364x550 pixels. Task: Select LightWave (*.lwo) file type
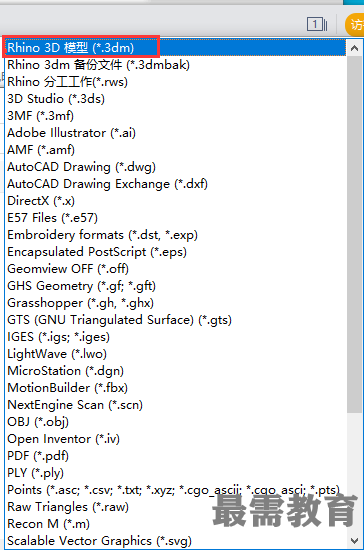175,354
